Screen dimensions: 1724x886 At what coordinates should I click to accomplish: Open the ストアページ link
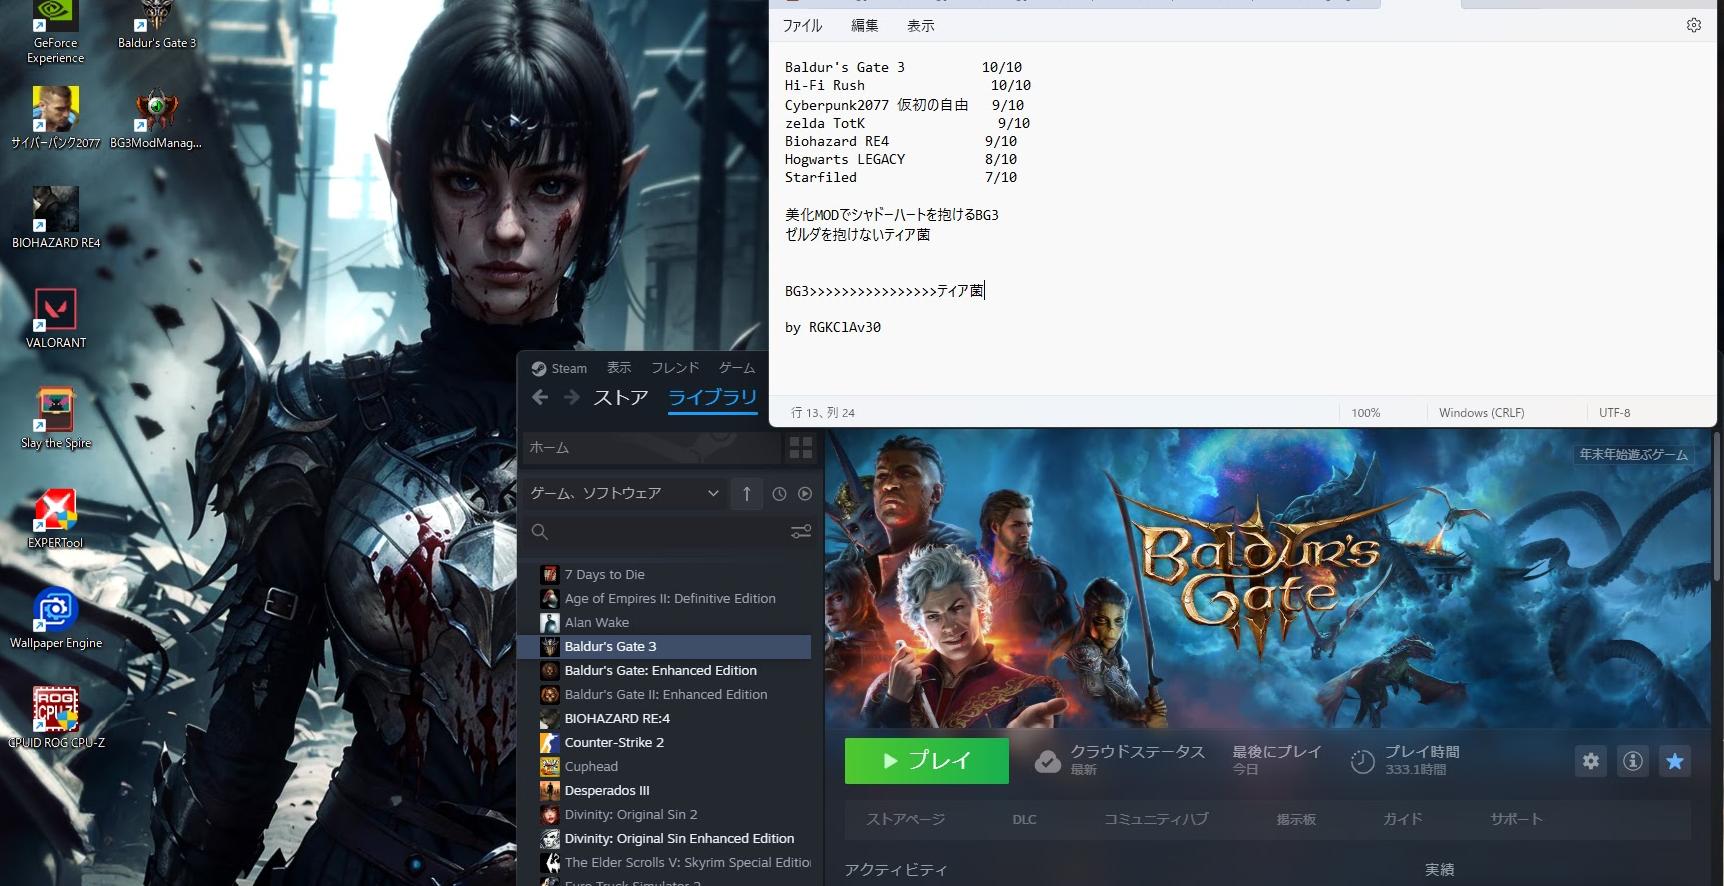pyautogui.click(x=905, y=819)
